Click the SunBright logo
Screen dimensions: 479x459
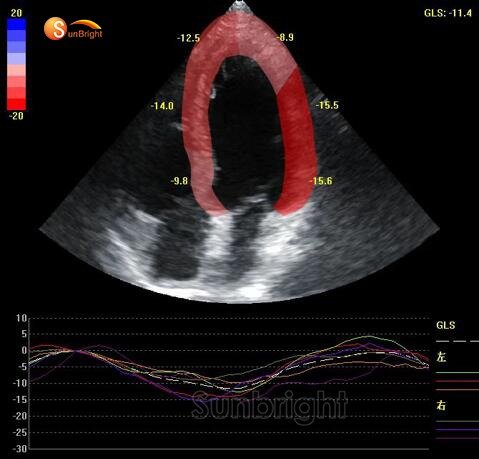(73, 29)
